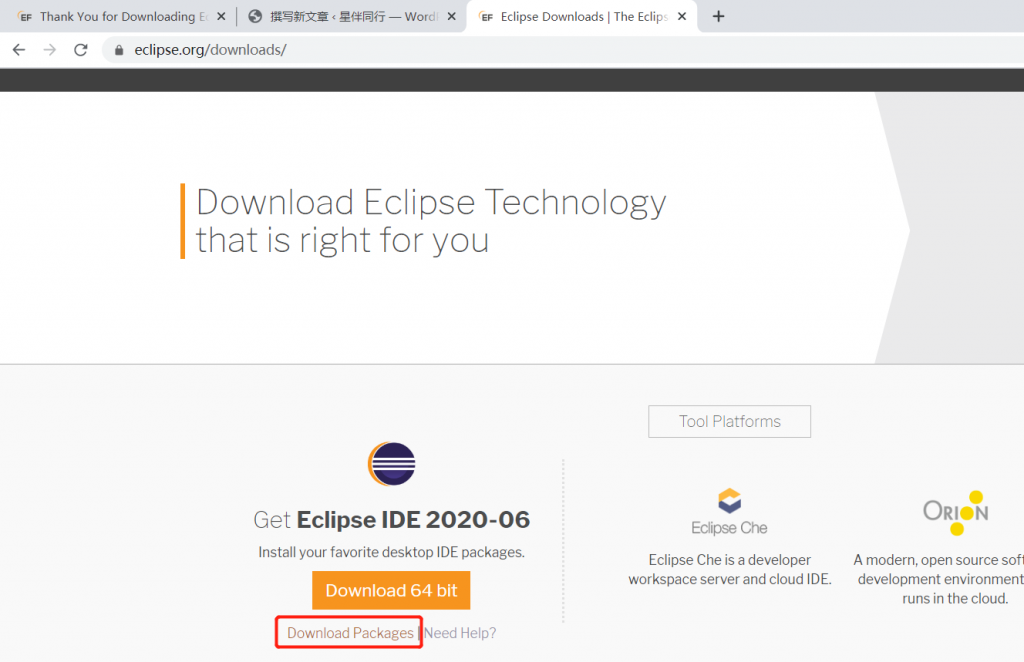
Task: Click the padlock site security icon
Action: tap(119, 50)
